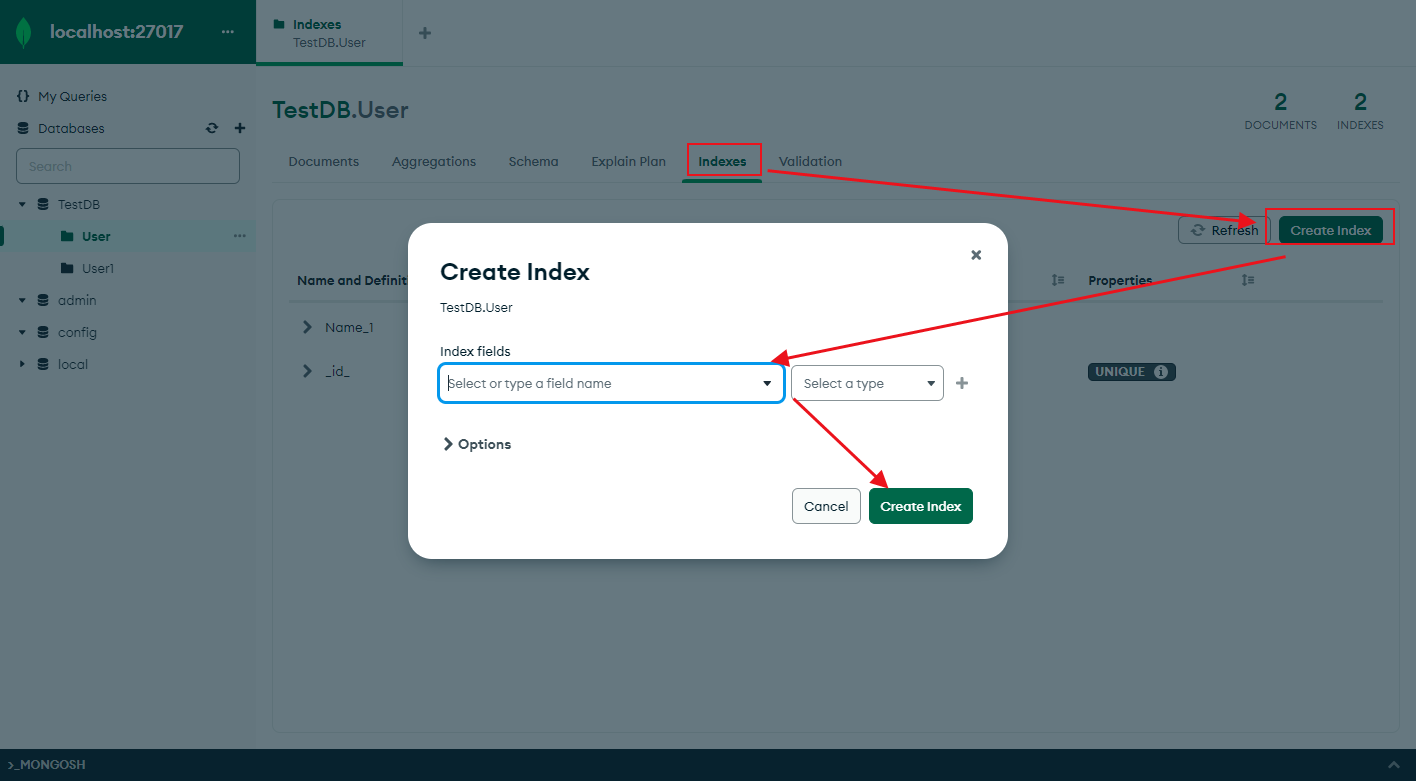The image size is (1416, 781).
Task: Click the Name and Definition column header
Action: (352, 280)
